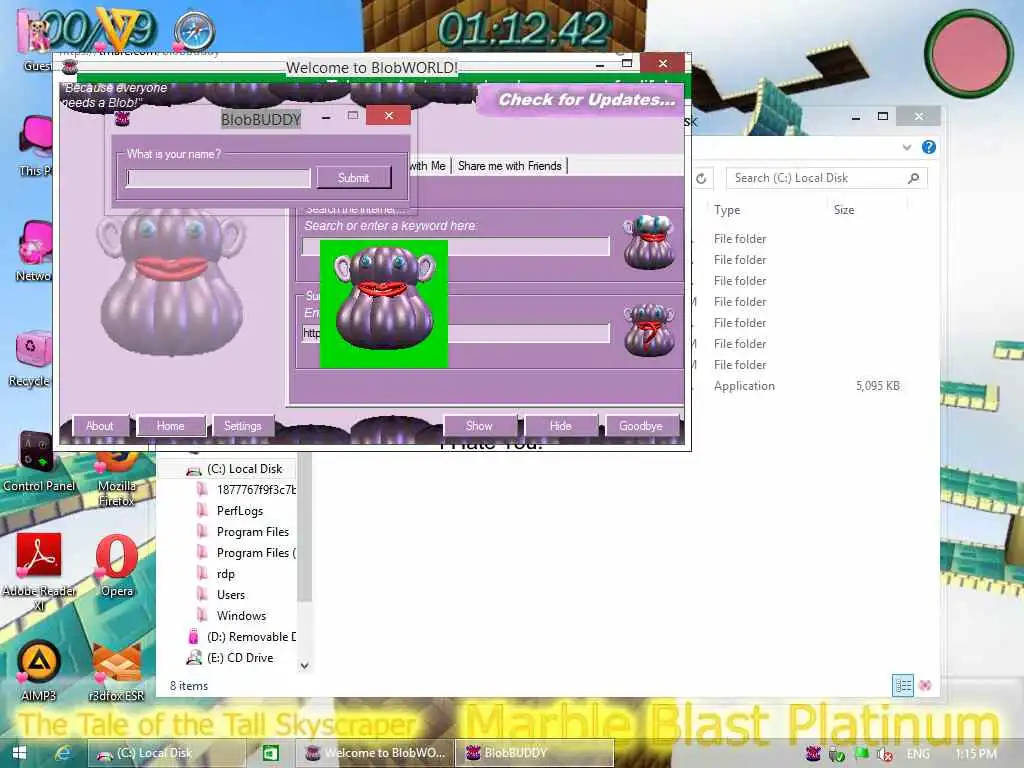Open BlobWORLD Settings
The width and height of the screenshot is (1024, 768).
(x=243, y=426)
